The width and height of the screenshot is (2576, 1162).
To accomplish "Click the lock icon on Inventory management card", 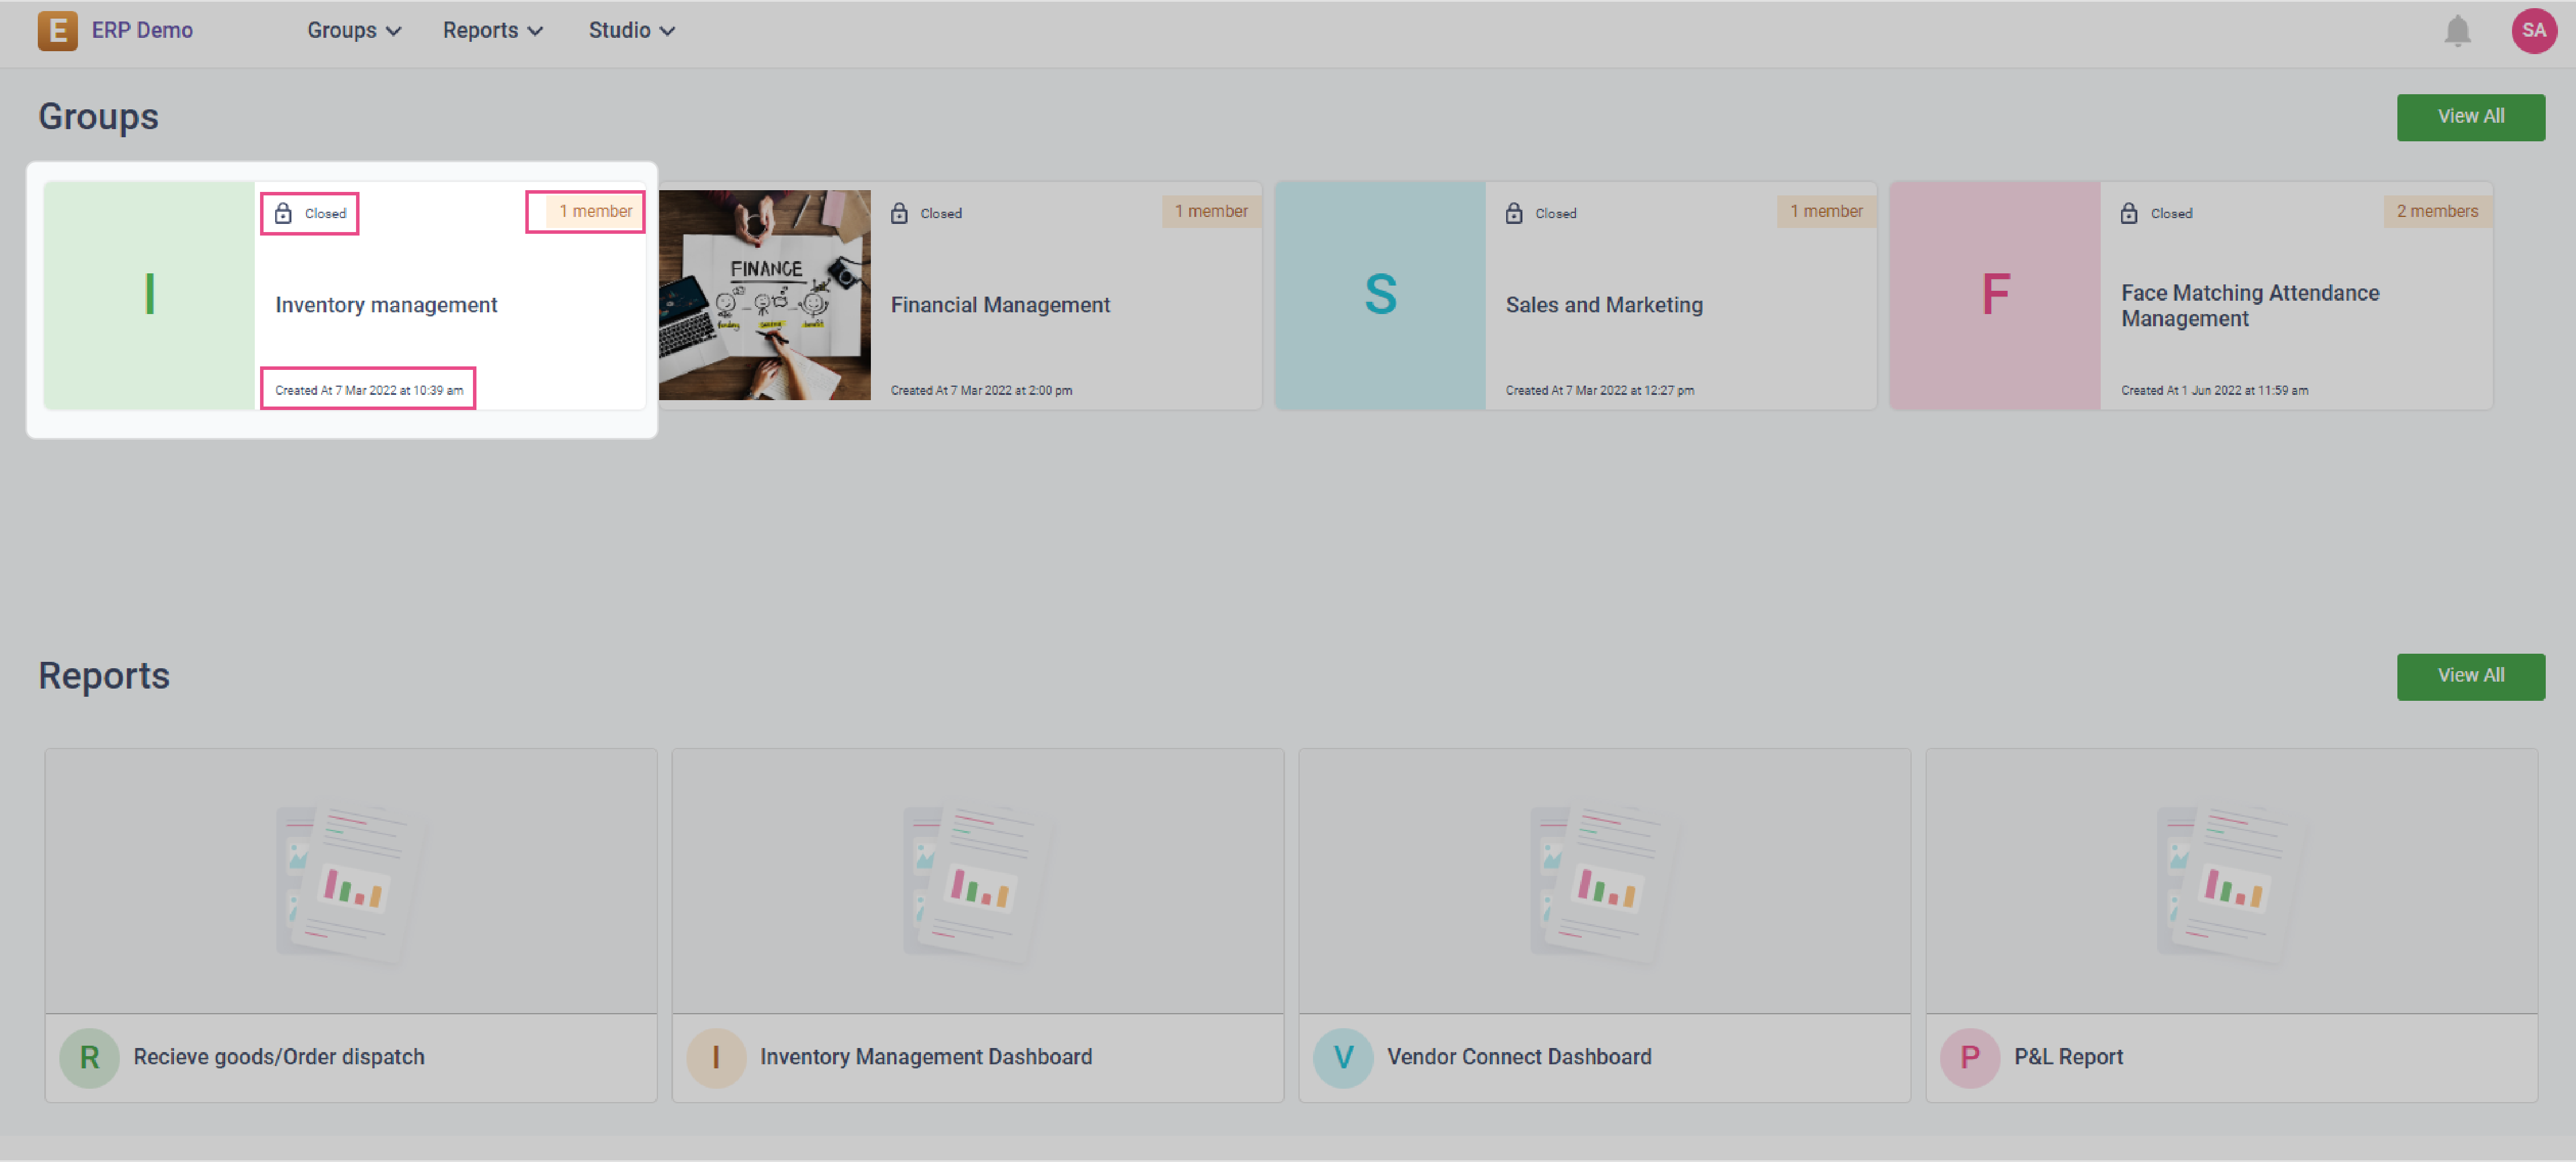I will [283, 213].
